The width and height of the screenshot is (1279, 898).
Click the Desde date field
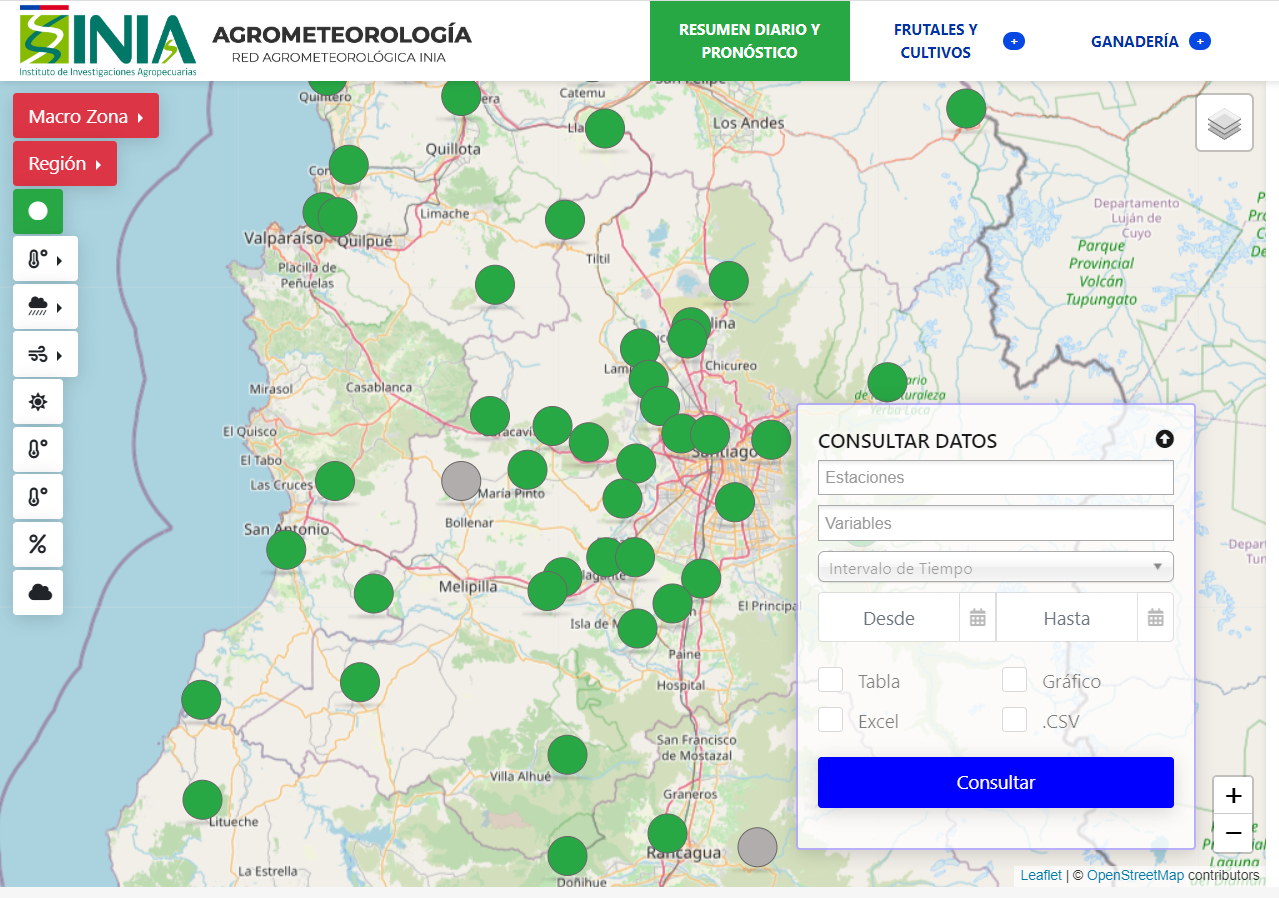(x=889, y=618)
